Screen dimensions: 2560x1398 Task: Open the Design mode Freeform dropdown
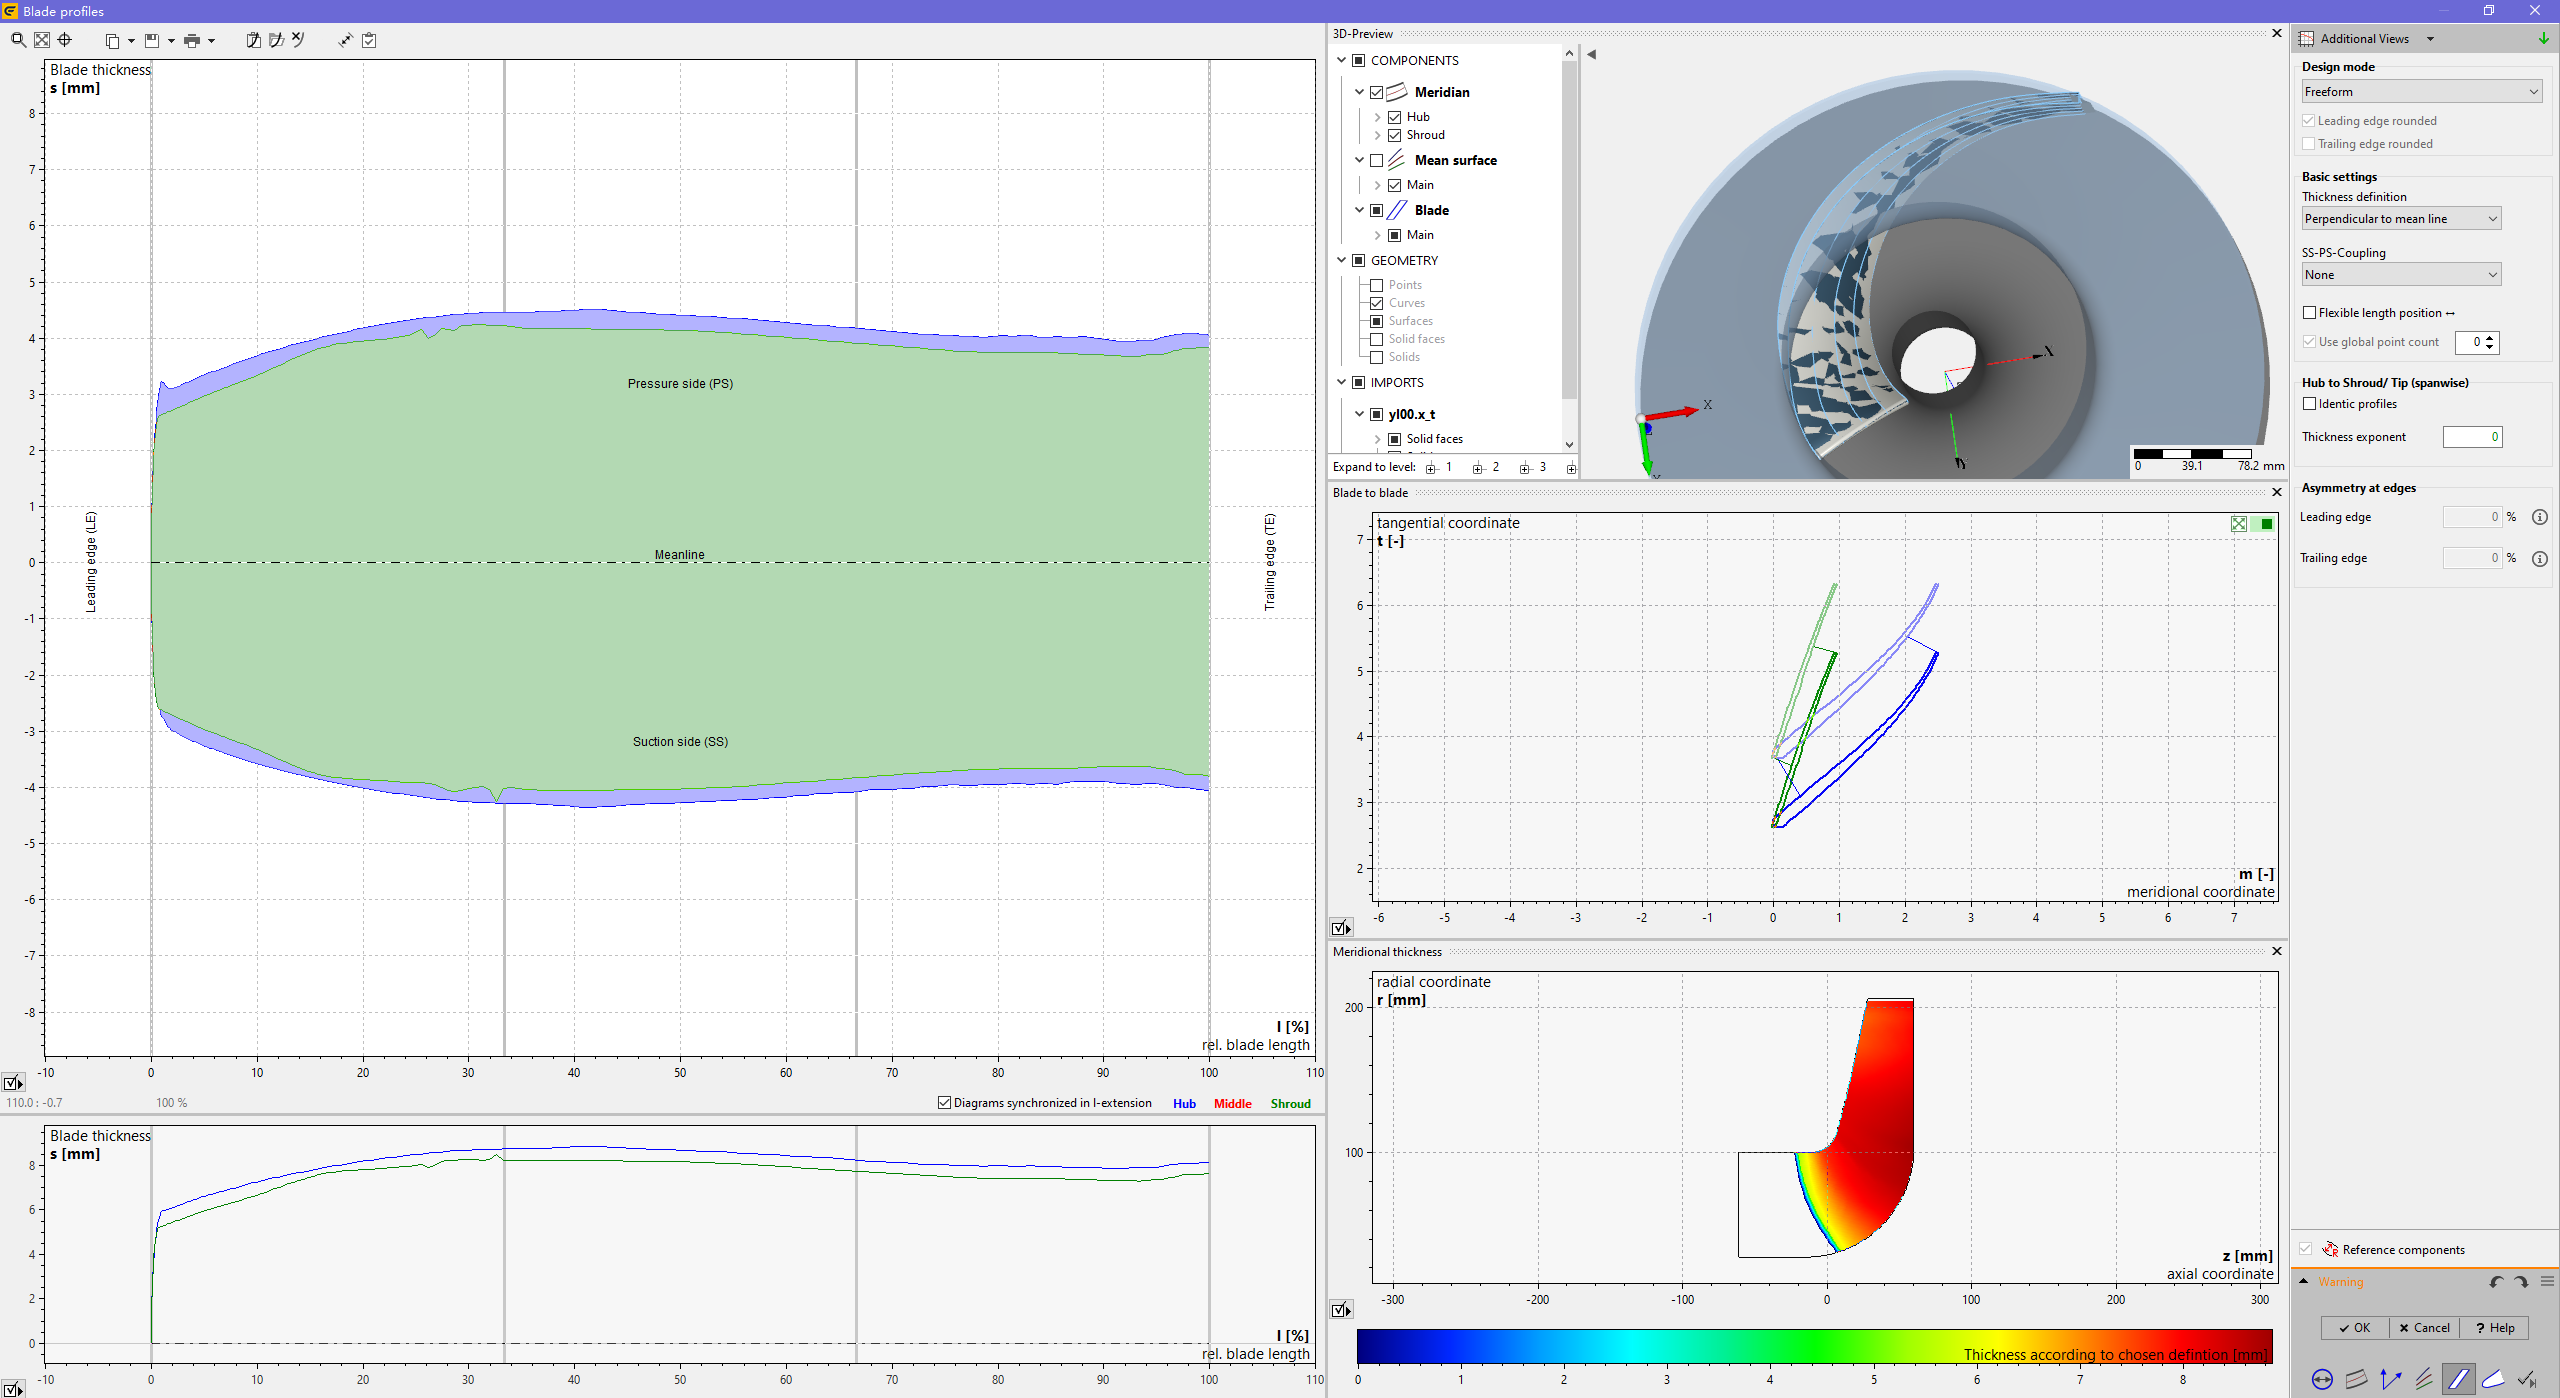click(x=2421, y=92)
